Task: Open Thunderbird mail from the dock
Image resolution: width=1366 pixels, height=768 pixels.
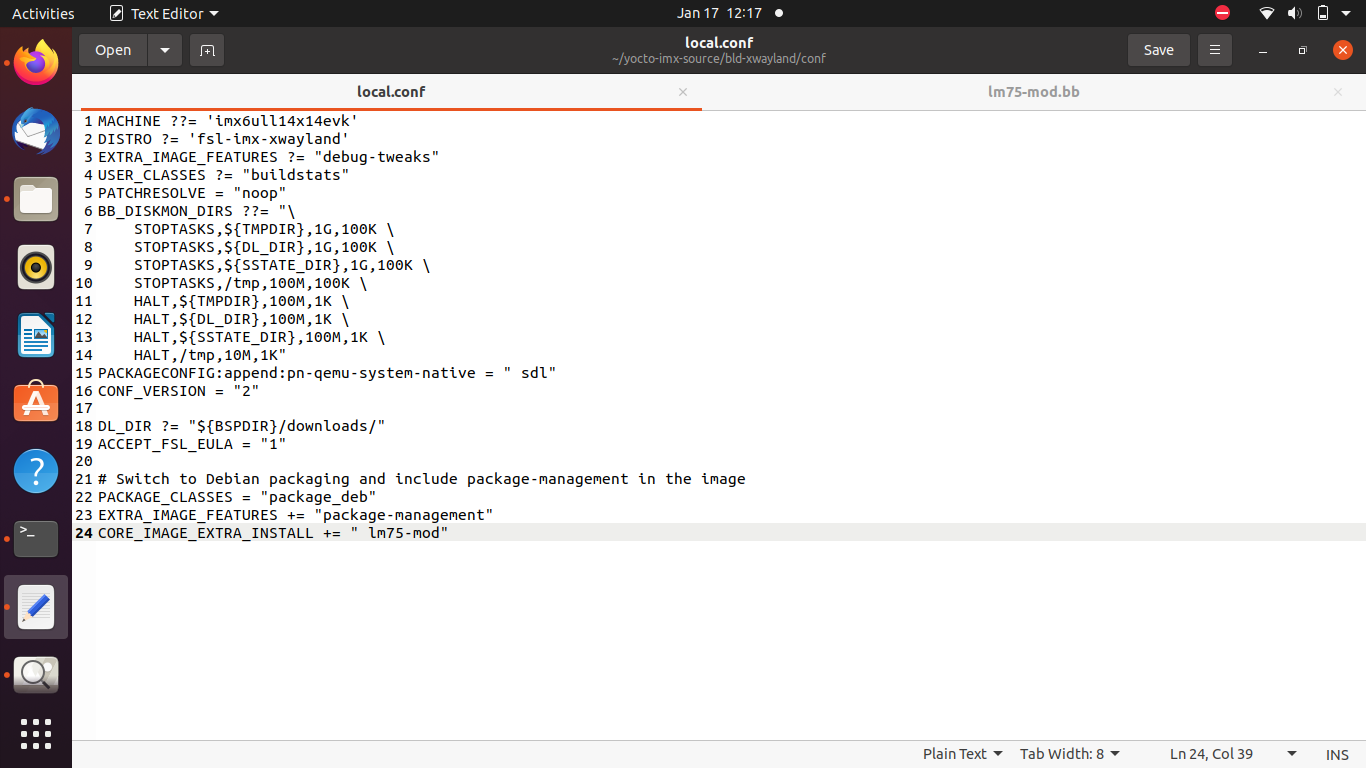Action: [36, 132]
